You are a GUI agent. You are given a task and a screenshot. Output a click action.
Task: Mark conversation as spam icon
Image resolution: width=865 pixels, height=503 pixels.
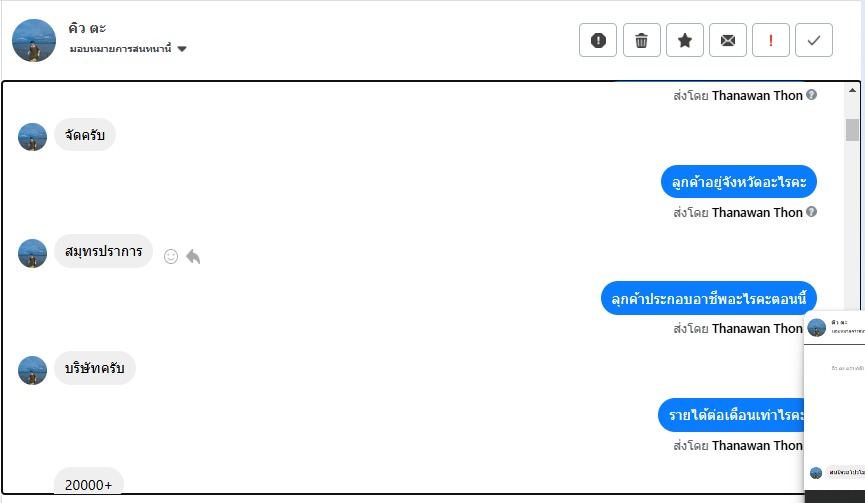pyautogui.click(x=598, y=40)
